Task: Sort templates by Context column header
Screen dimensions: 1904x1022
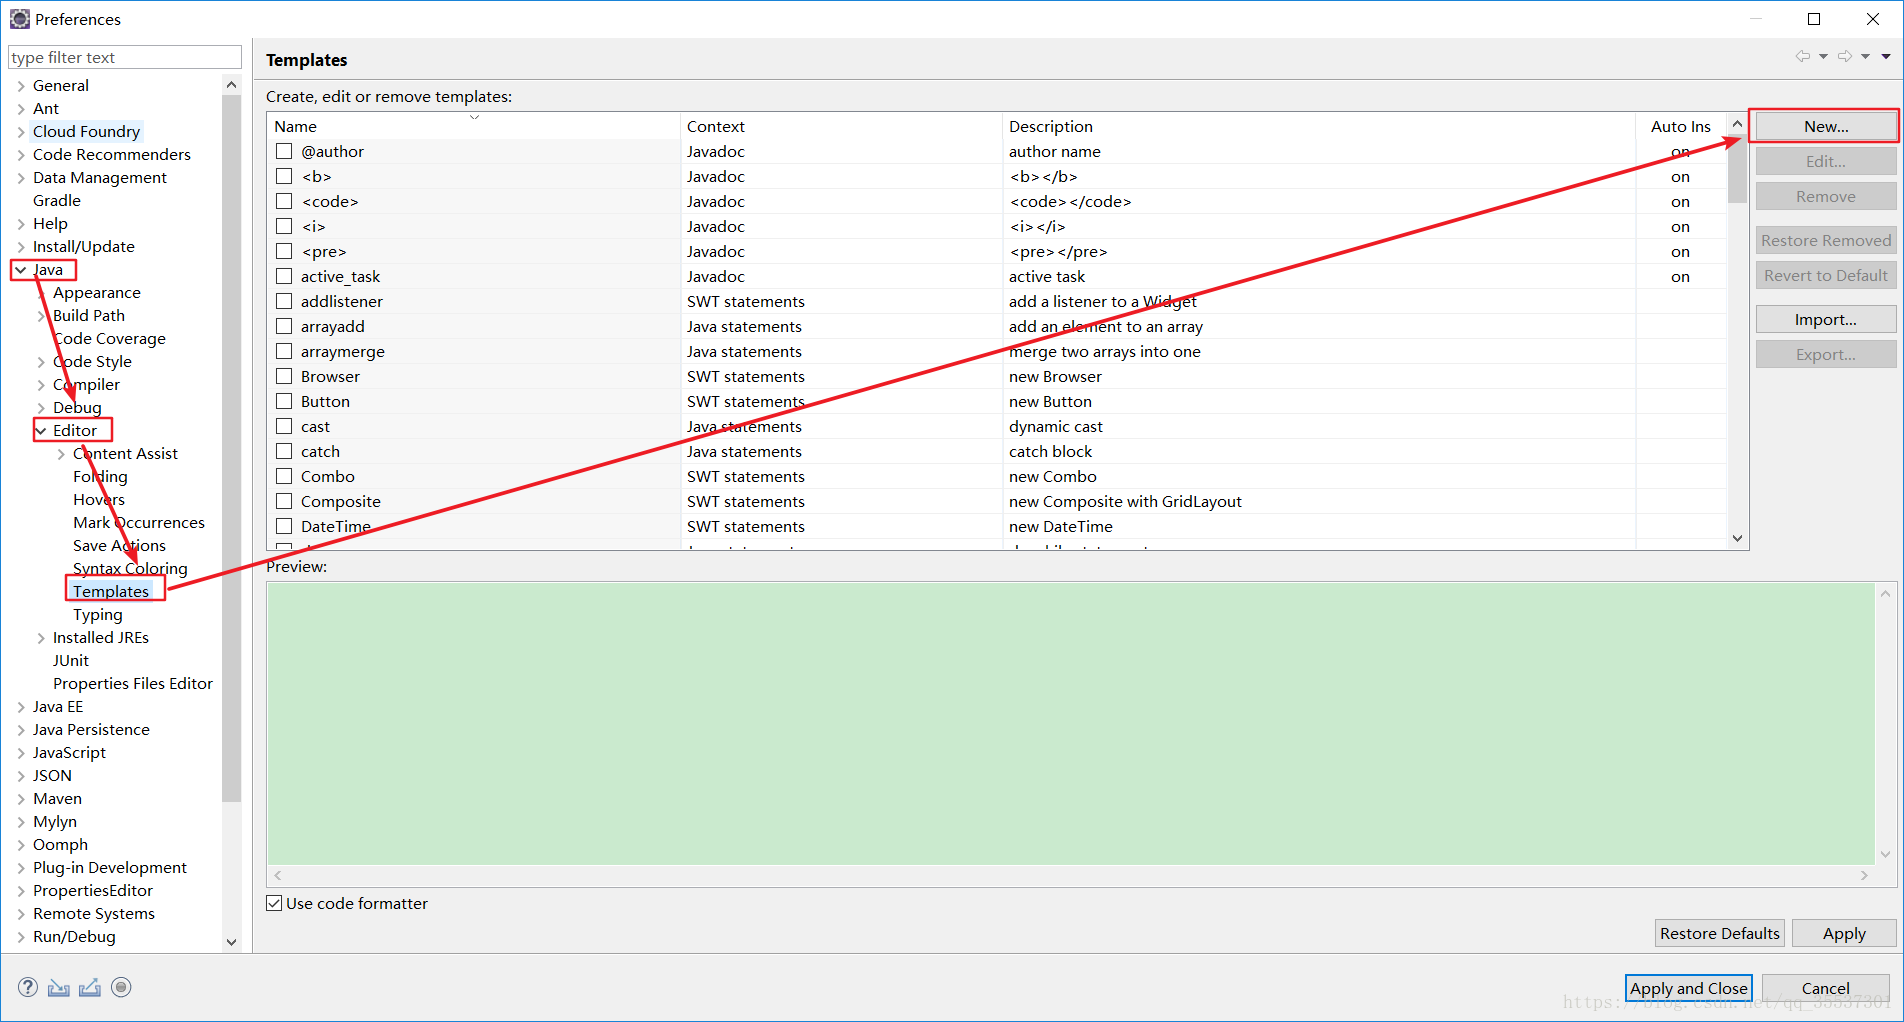Action: pyautogui.click(x=841, y=126)
